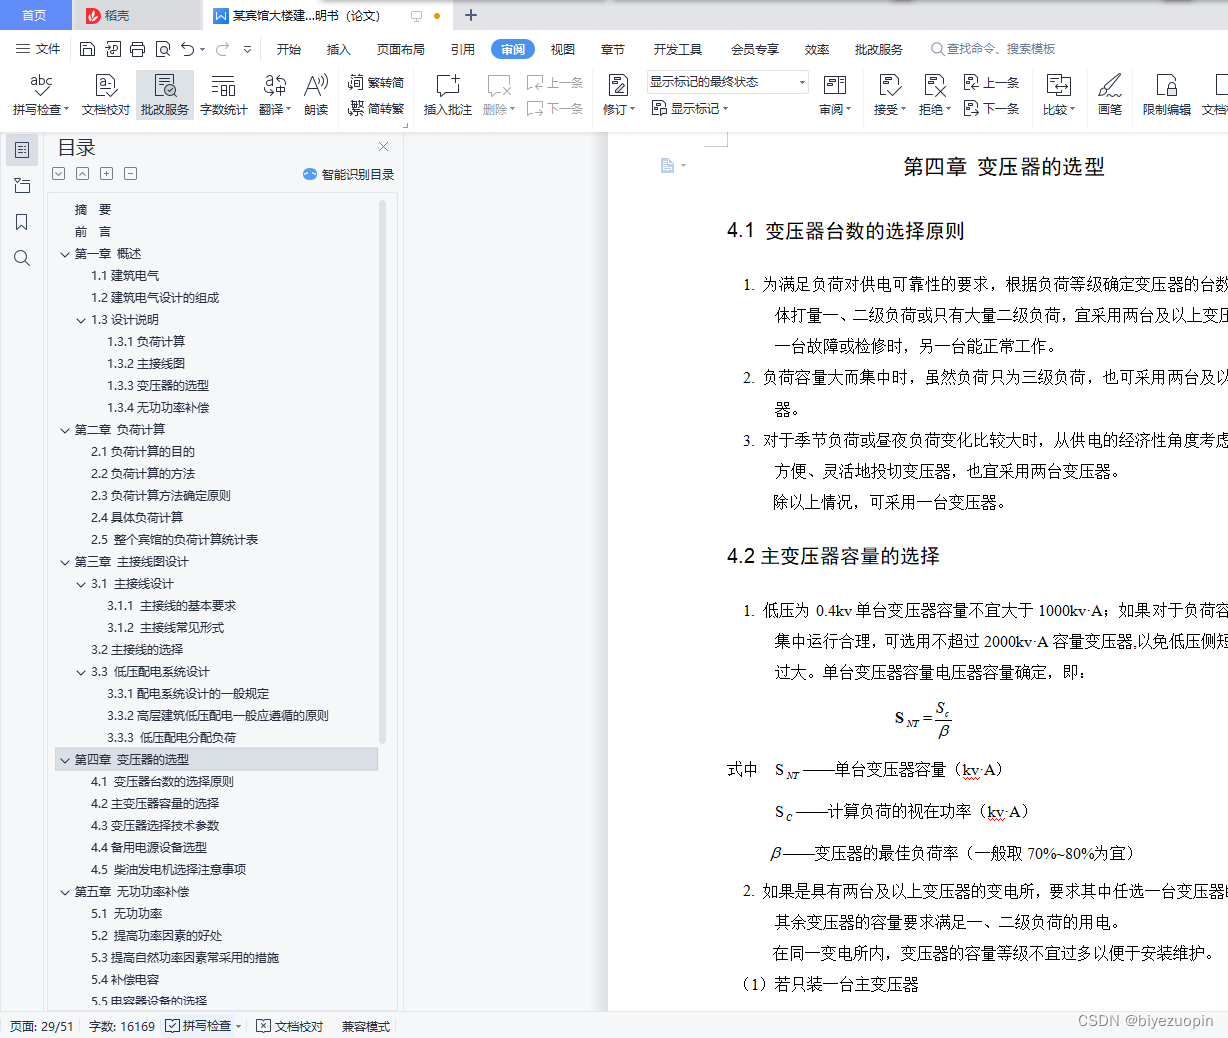1228x1038 pixels.
Task: Switch to the 引用 ribbon tab
Action: 462,49
